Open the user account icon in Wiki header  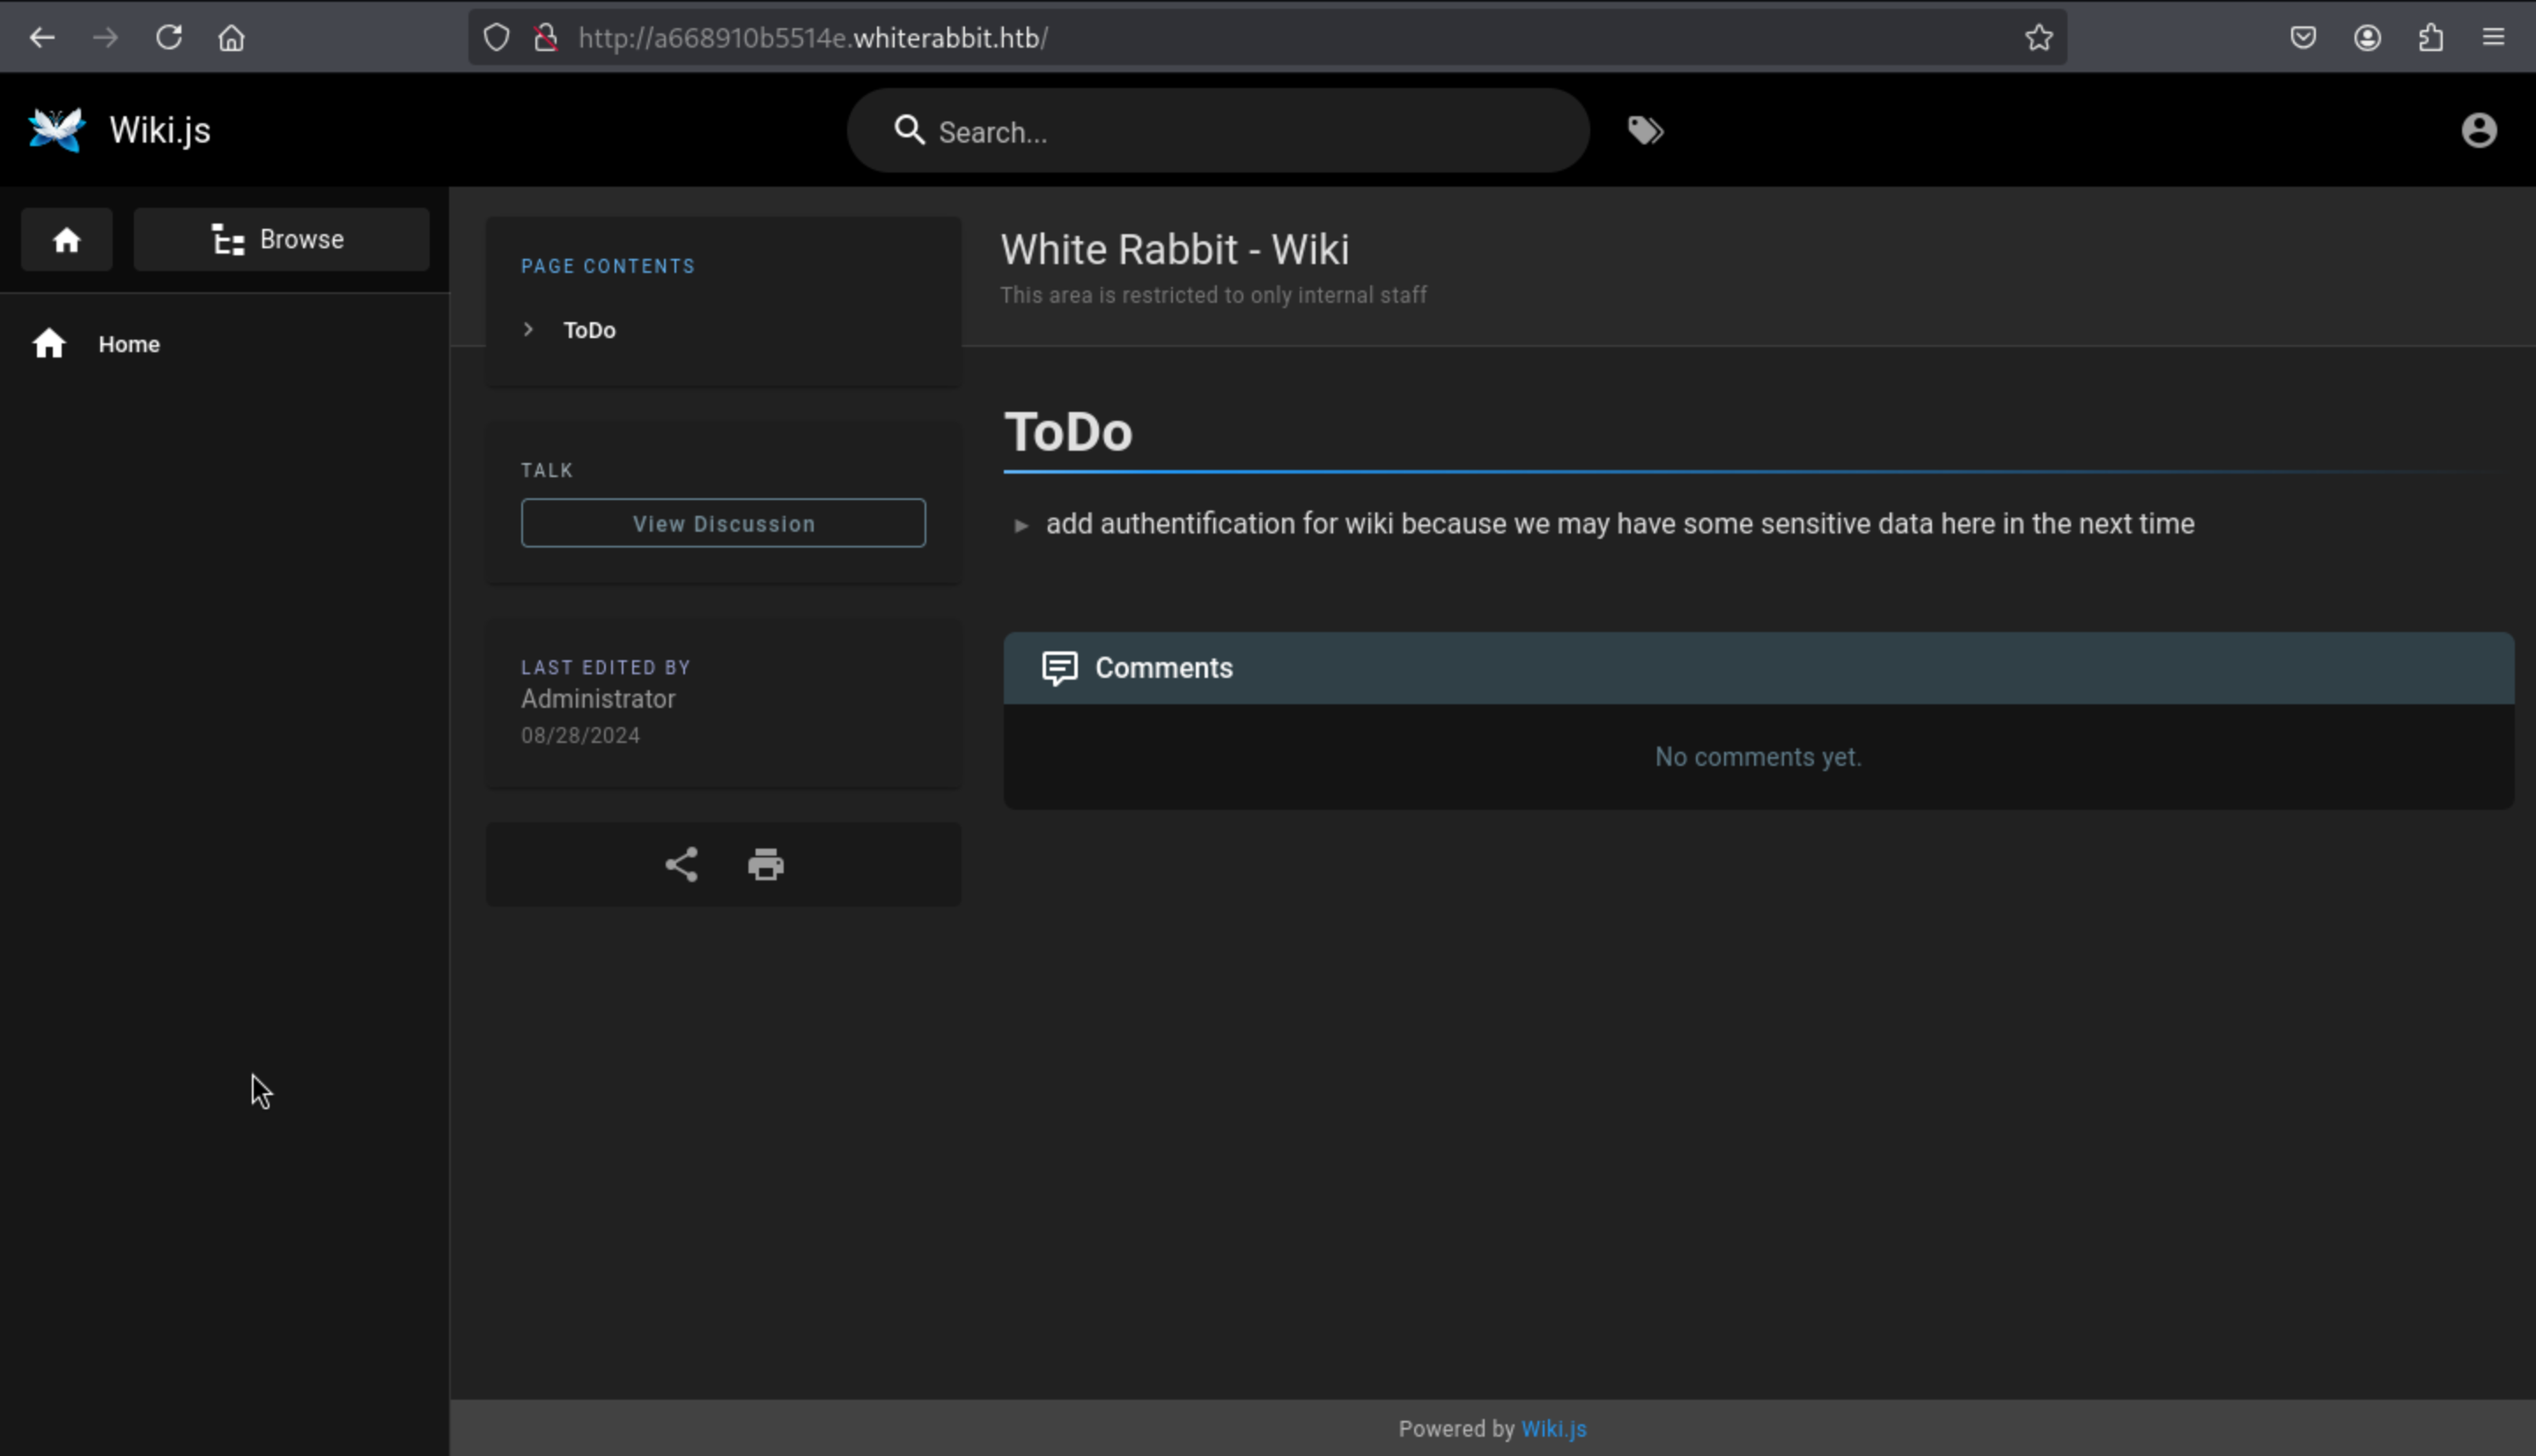(2478, 131)
